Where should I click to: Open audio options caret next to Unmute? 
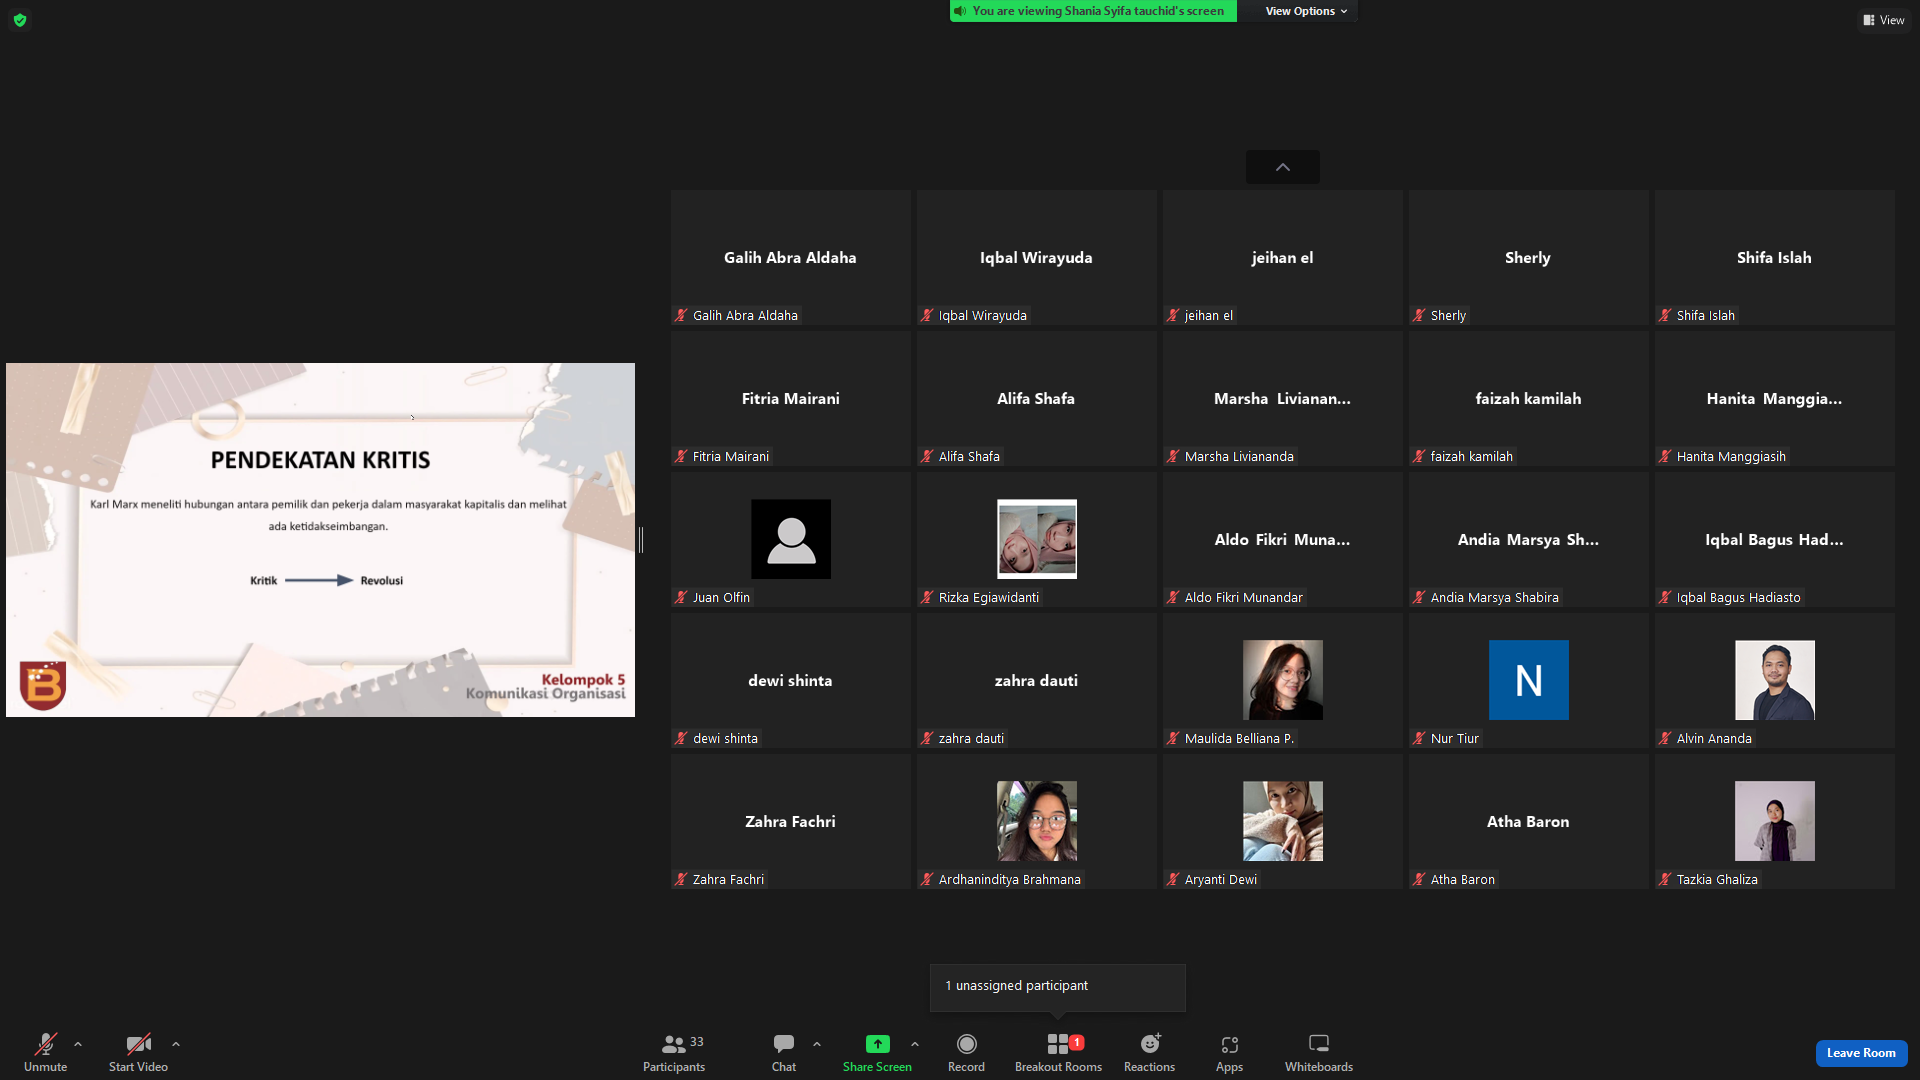click(78, 1044)
